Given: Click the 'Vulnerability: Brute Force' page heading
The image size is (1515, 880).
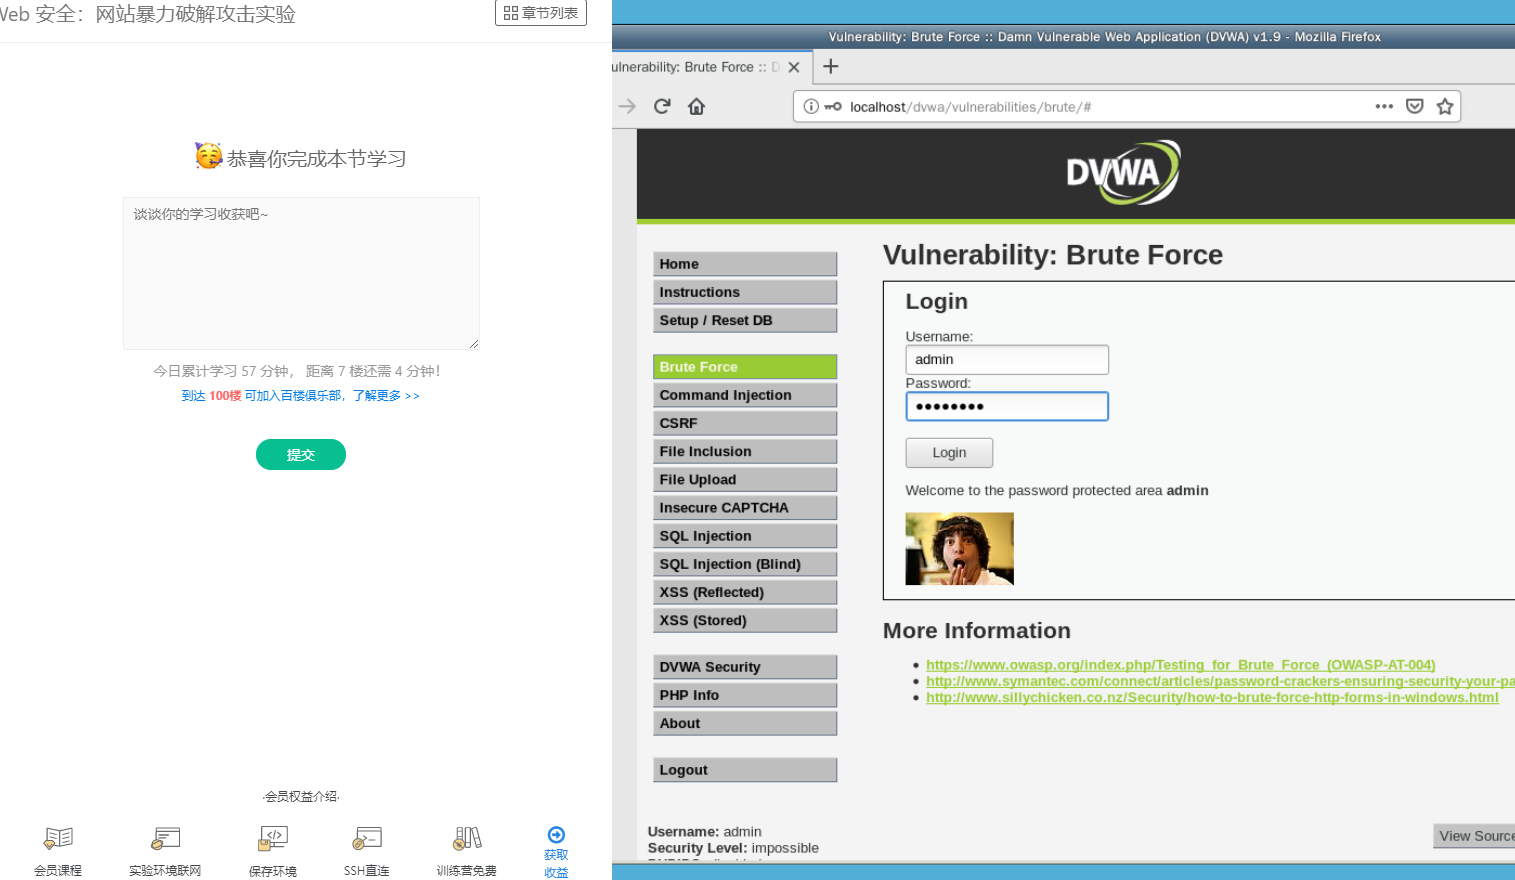Looking at the screenshot, I should pos(1052,255).
